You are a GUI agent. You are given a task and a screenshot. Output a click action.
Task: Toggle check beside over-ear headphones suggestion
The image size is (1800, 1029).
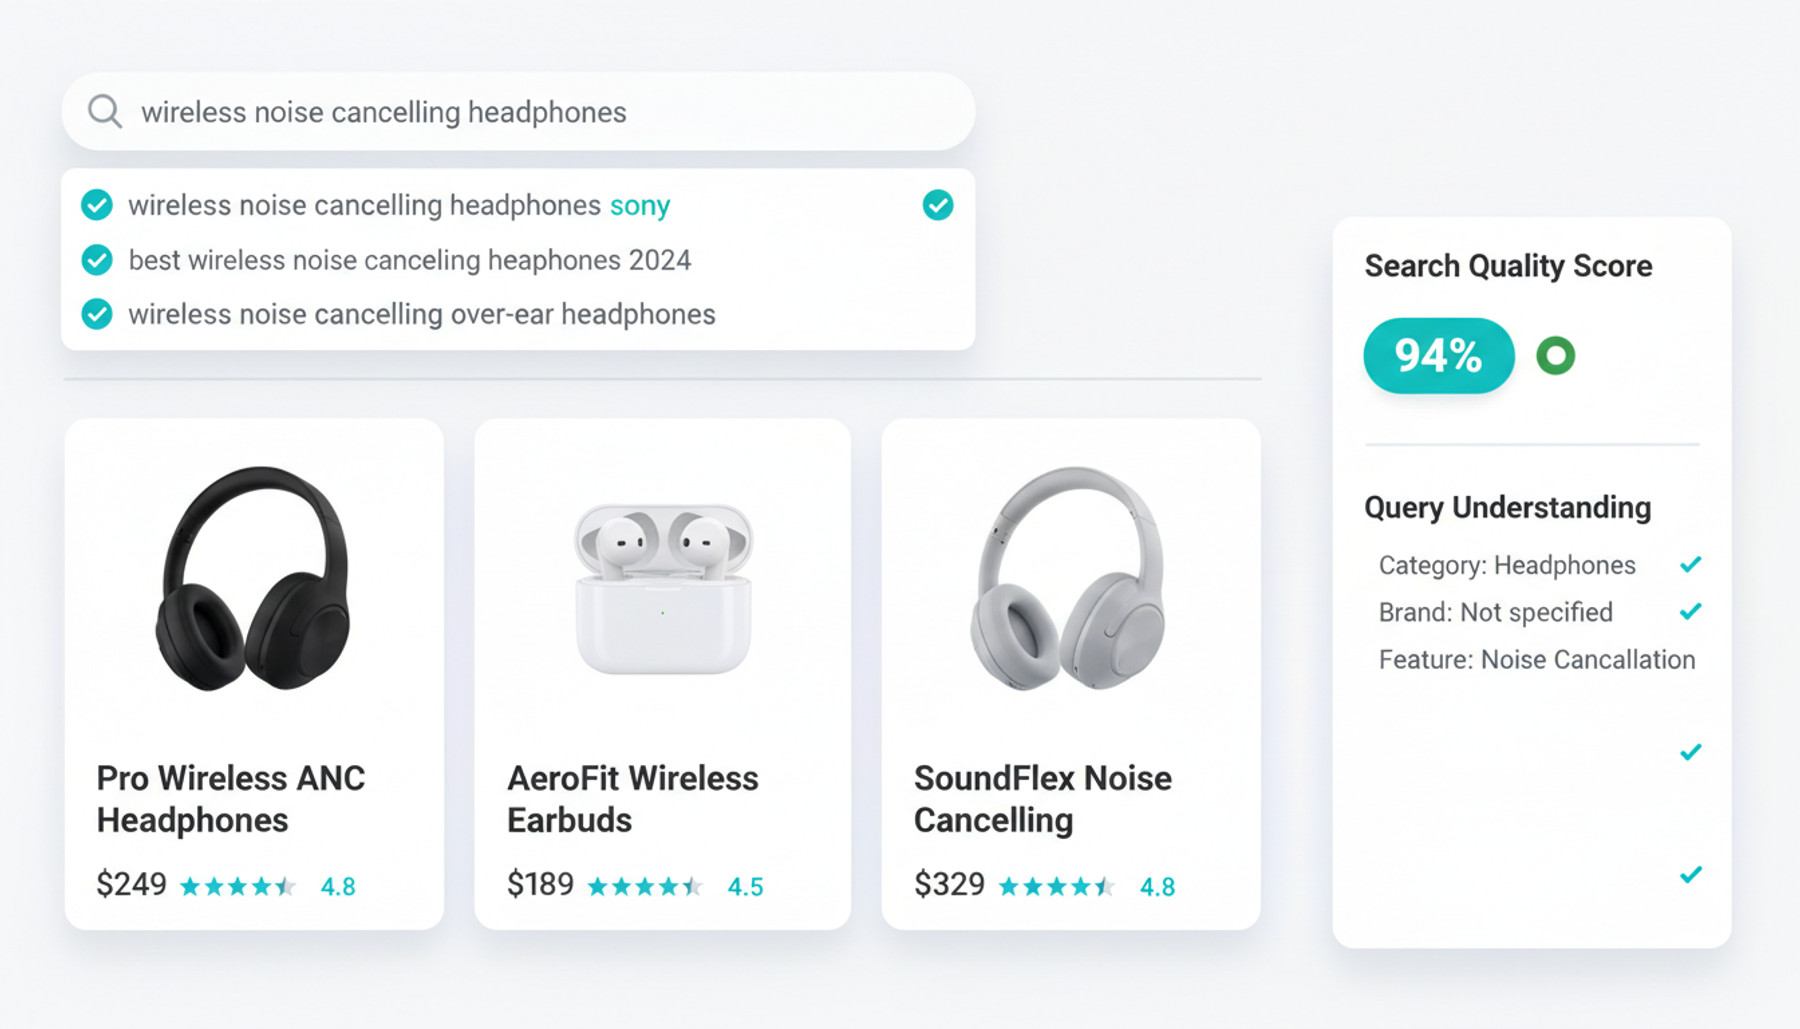pos(97,314)
